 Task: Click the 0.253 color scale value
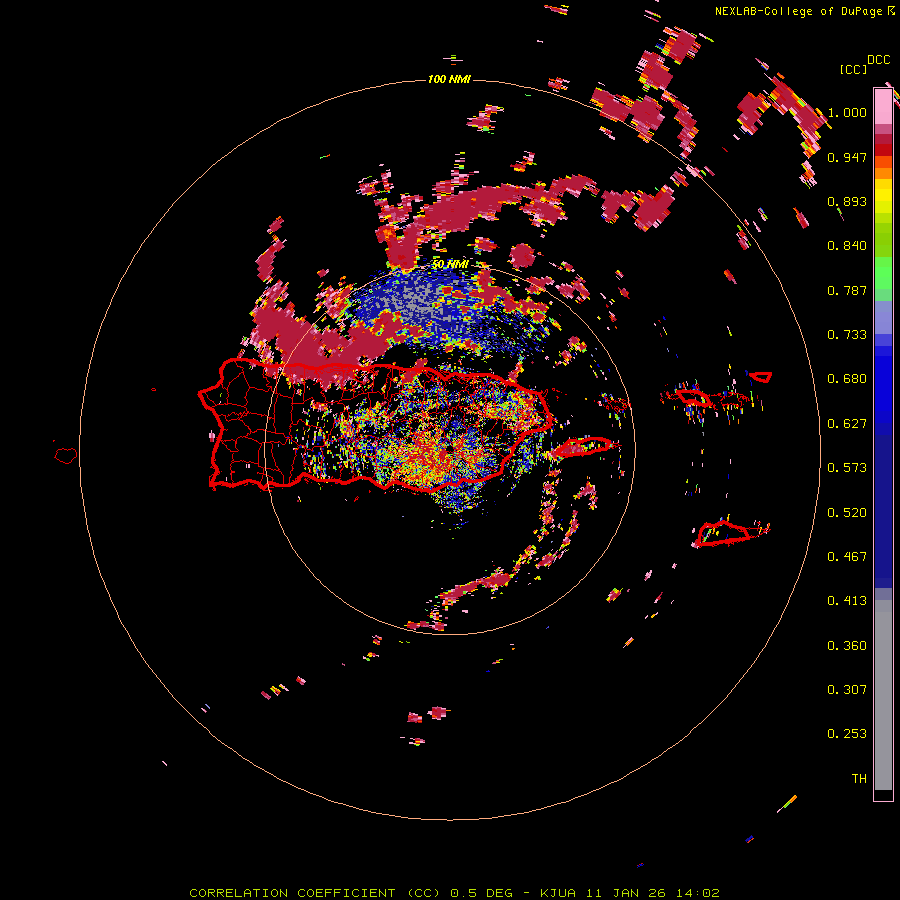tap(847, 734)
